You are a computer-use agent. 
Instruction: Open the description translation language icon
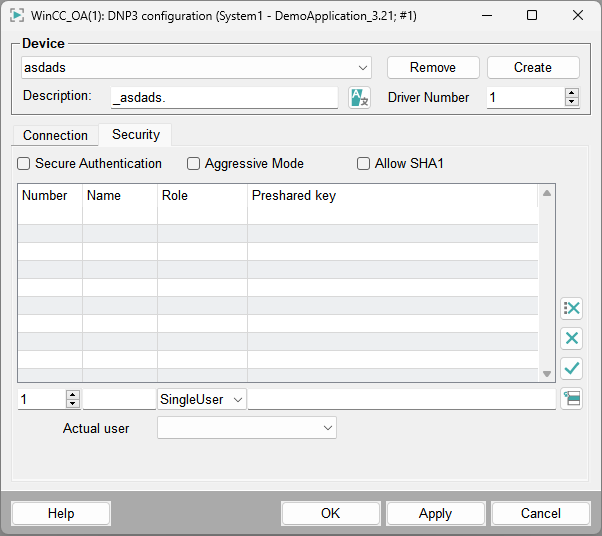pos(359,97)
